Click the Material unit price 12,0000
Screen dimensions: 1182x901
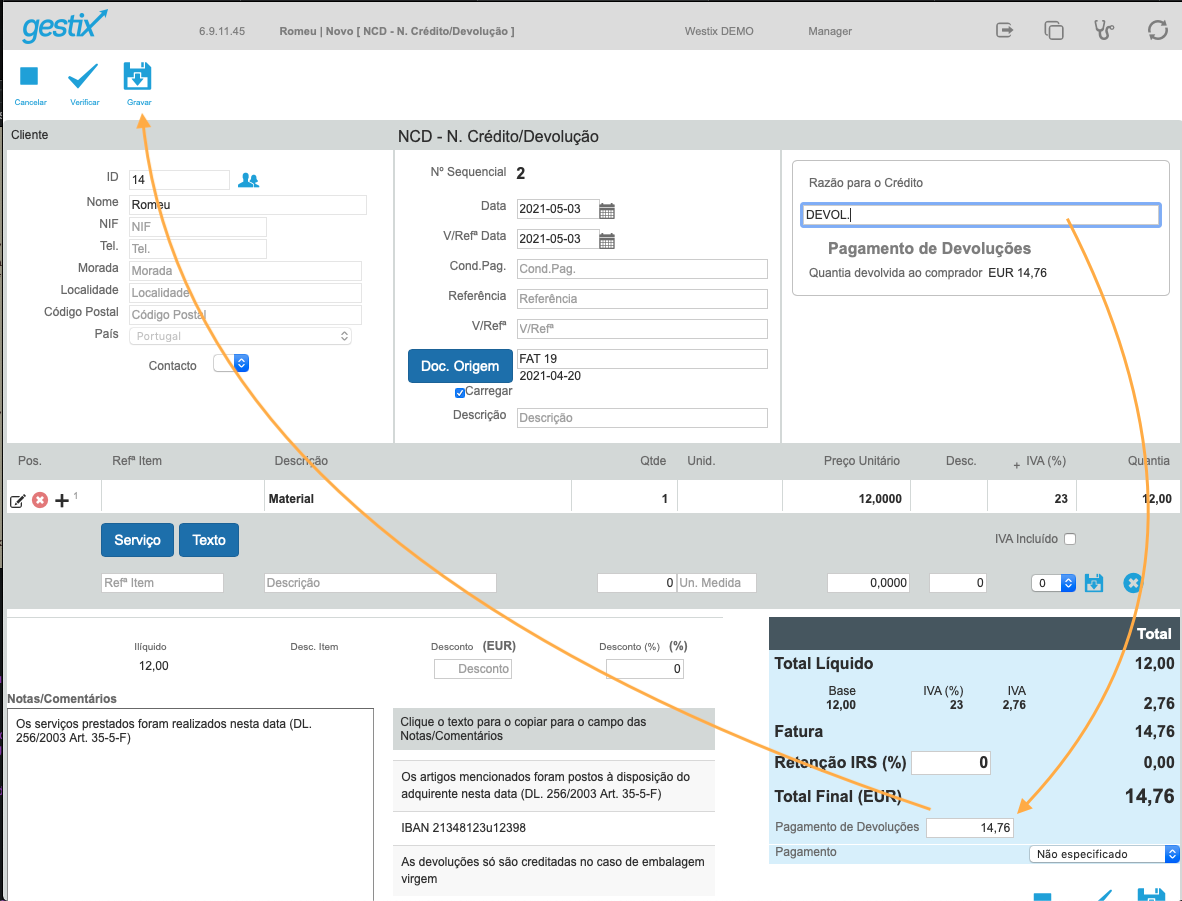(847, 498)
